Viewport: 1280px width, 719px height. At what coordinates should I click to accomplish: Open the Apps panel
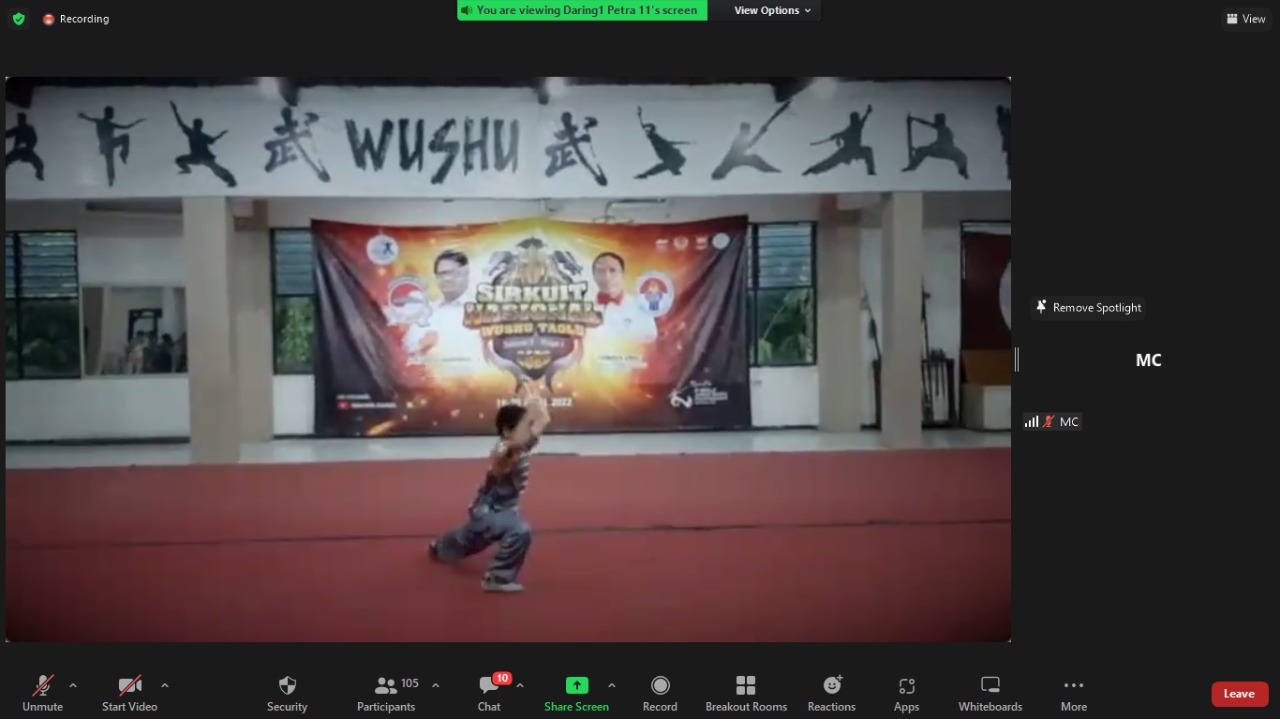tap(906, 693)
